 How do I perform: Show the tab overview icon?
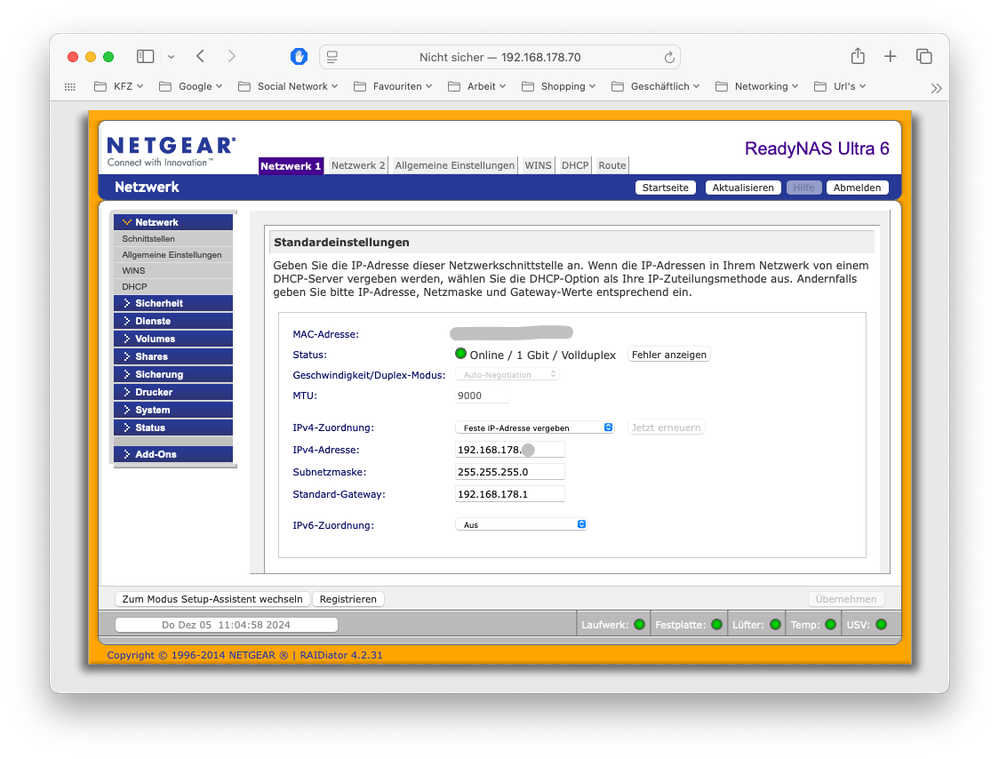point(924,56)
